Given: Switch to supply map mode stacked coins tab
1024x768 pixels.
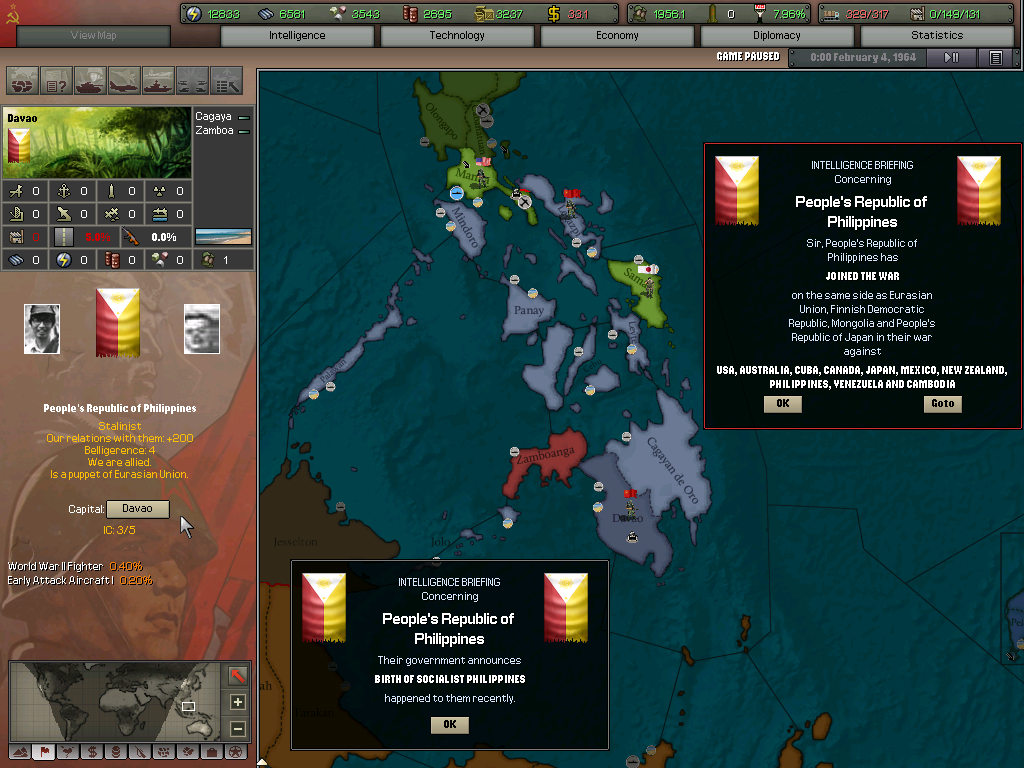Looking at the screenshot, I should point(116,752).
